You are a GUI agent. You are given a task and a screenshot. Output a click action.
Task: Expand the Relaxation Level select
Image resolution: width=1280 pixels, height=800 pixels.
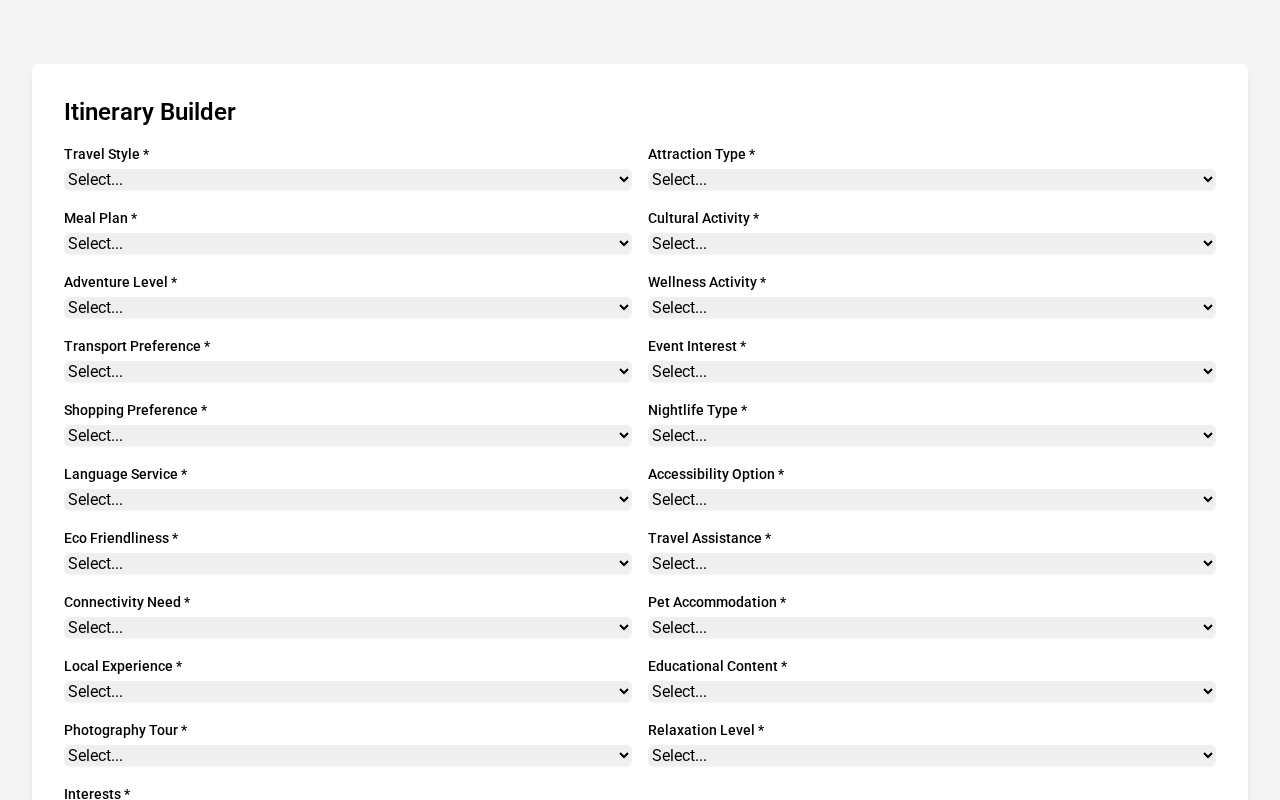(931, 756)
